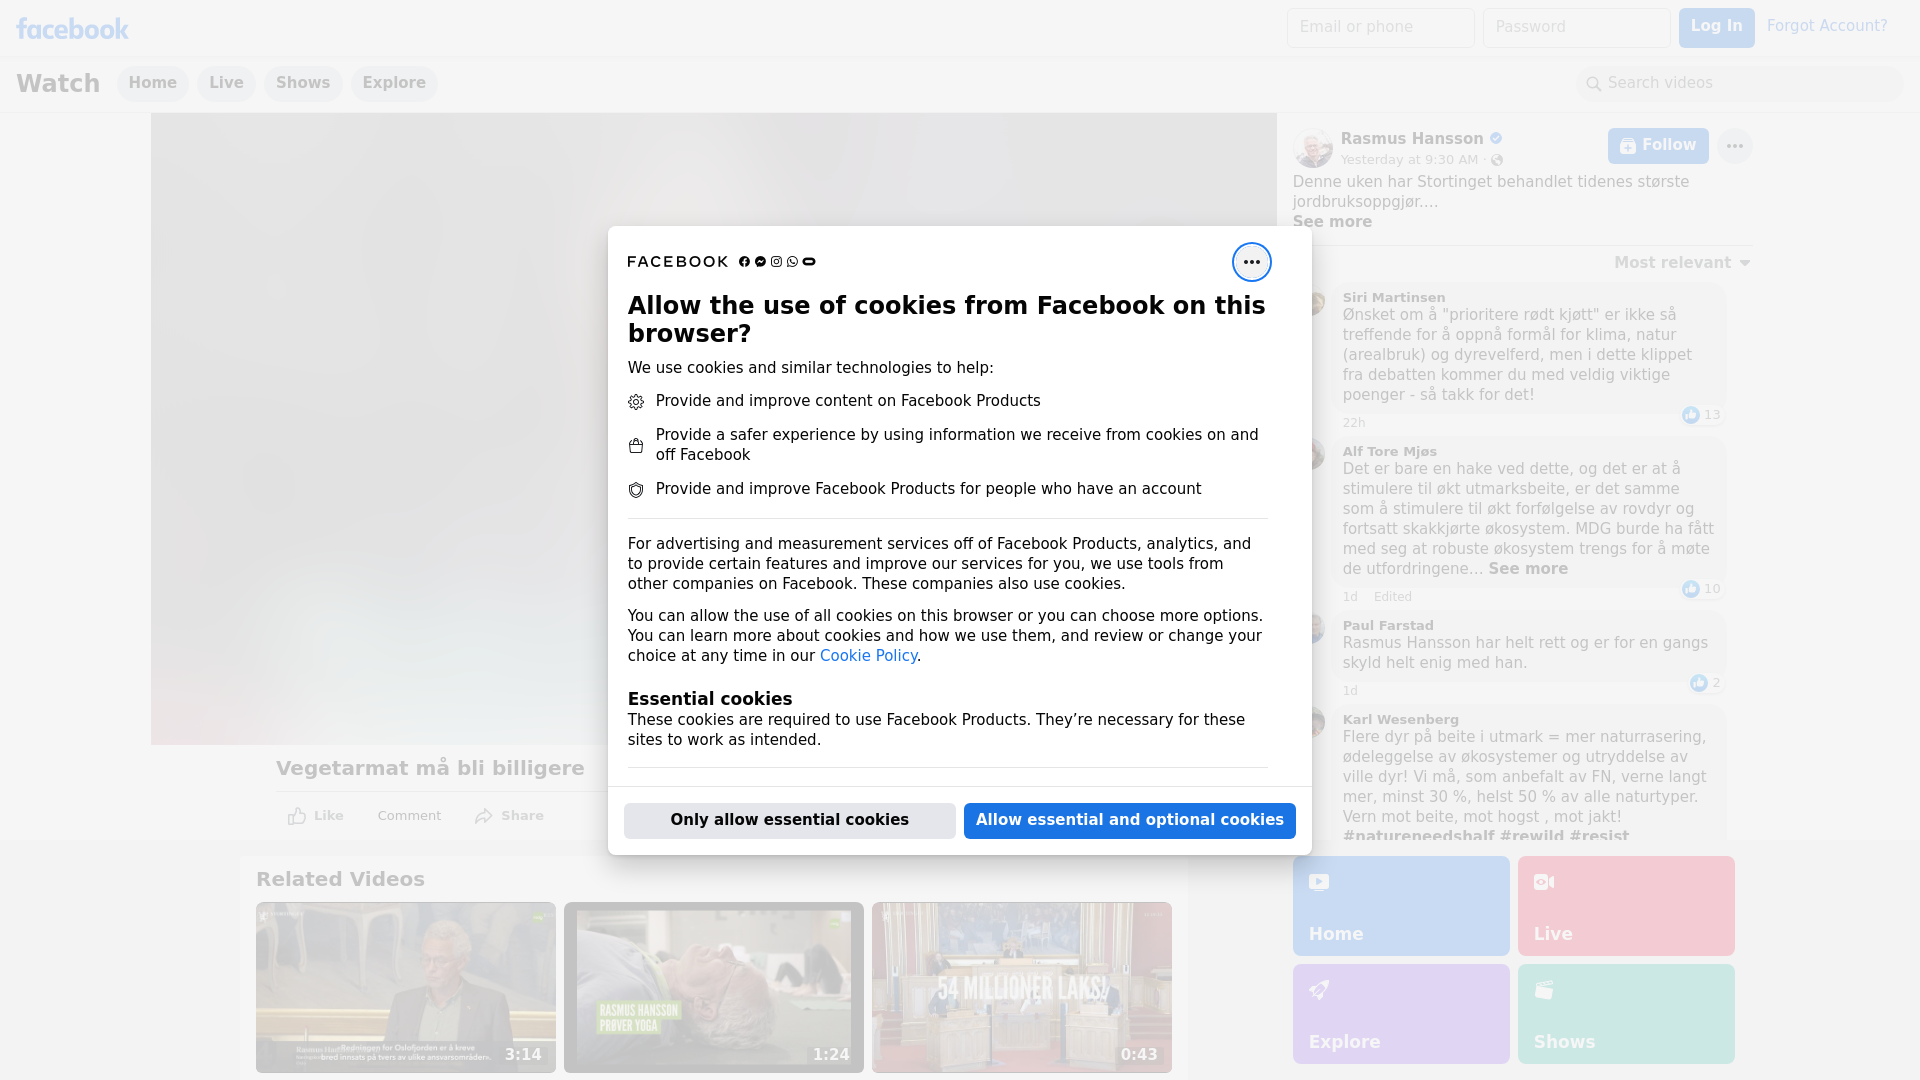This screenshot has height=1080, width=1920.
Task: Open the related video with 3:14 duration
Action: 406,988
